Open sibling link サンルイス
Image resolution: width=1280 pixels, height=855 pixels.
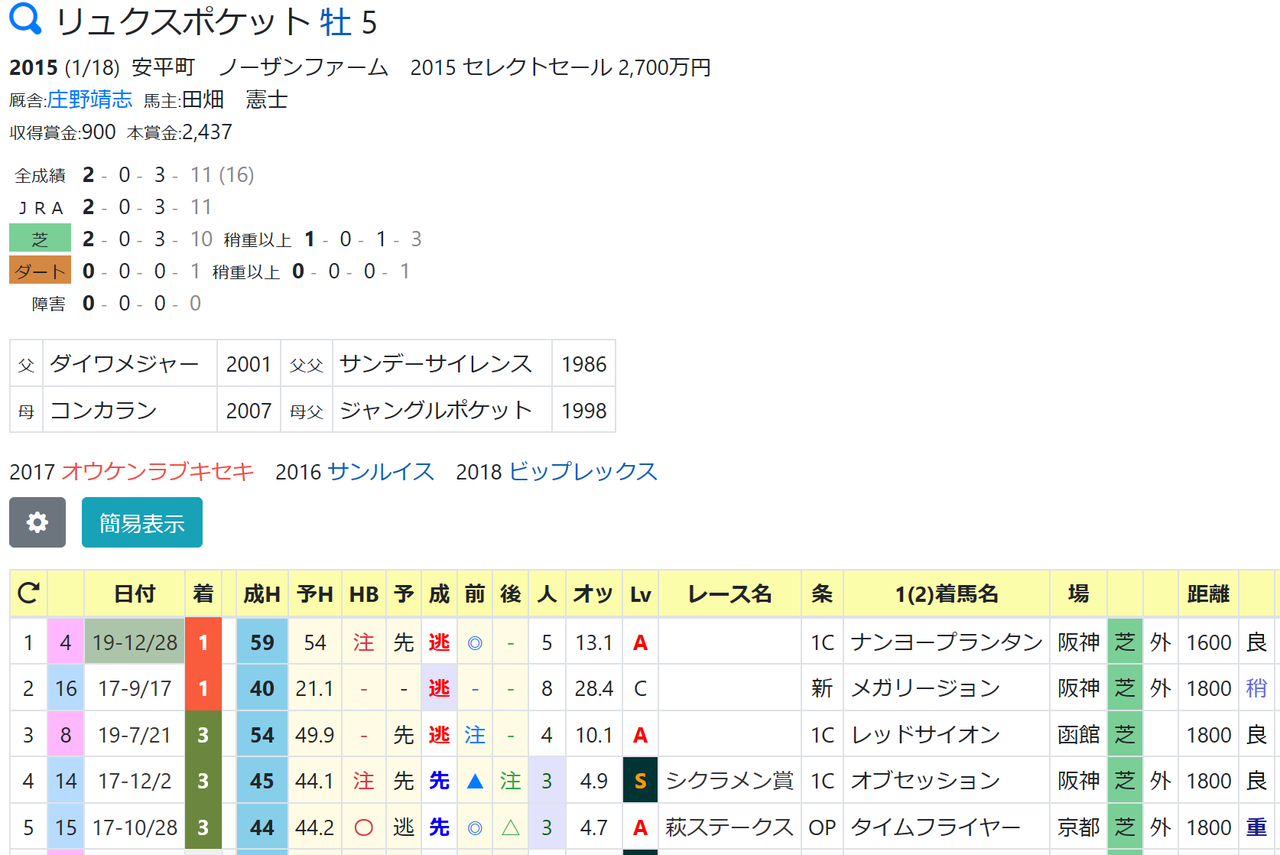pos(381,471)
